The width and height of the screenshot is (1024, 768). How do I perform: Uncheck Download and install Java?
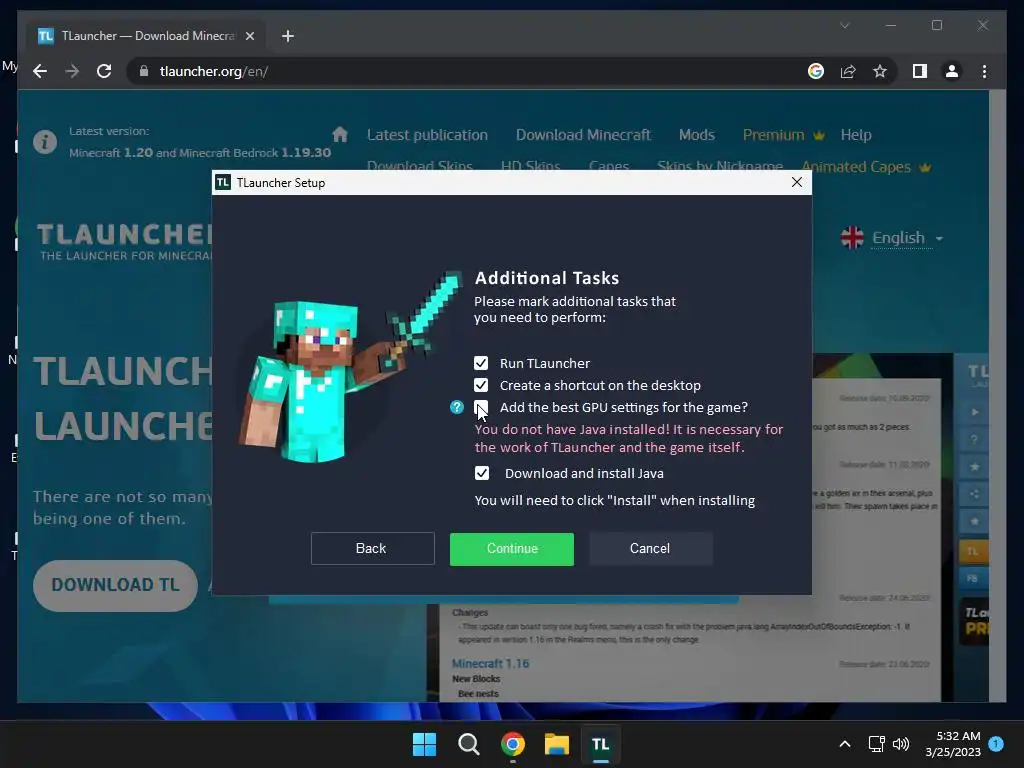[481, 473]
